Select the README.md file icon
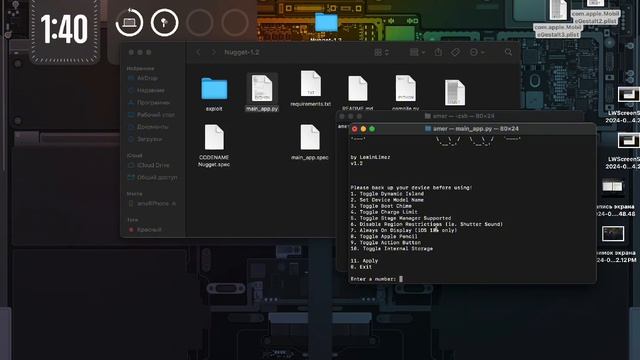This screenshot has height=360, width=640. point(358,88)
